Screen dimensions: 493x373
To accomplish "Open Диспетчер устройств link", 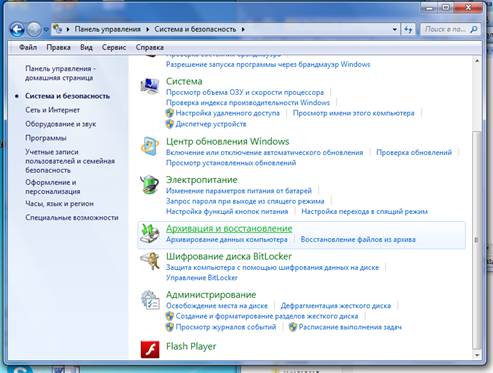I will click(211, 124).
